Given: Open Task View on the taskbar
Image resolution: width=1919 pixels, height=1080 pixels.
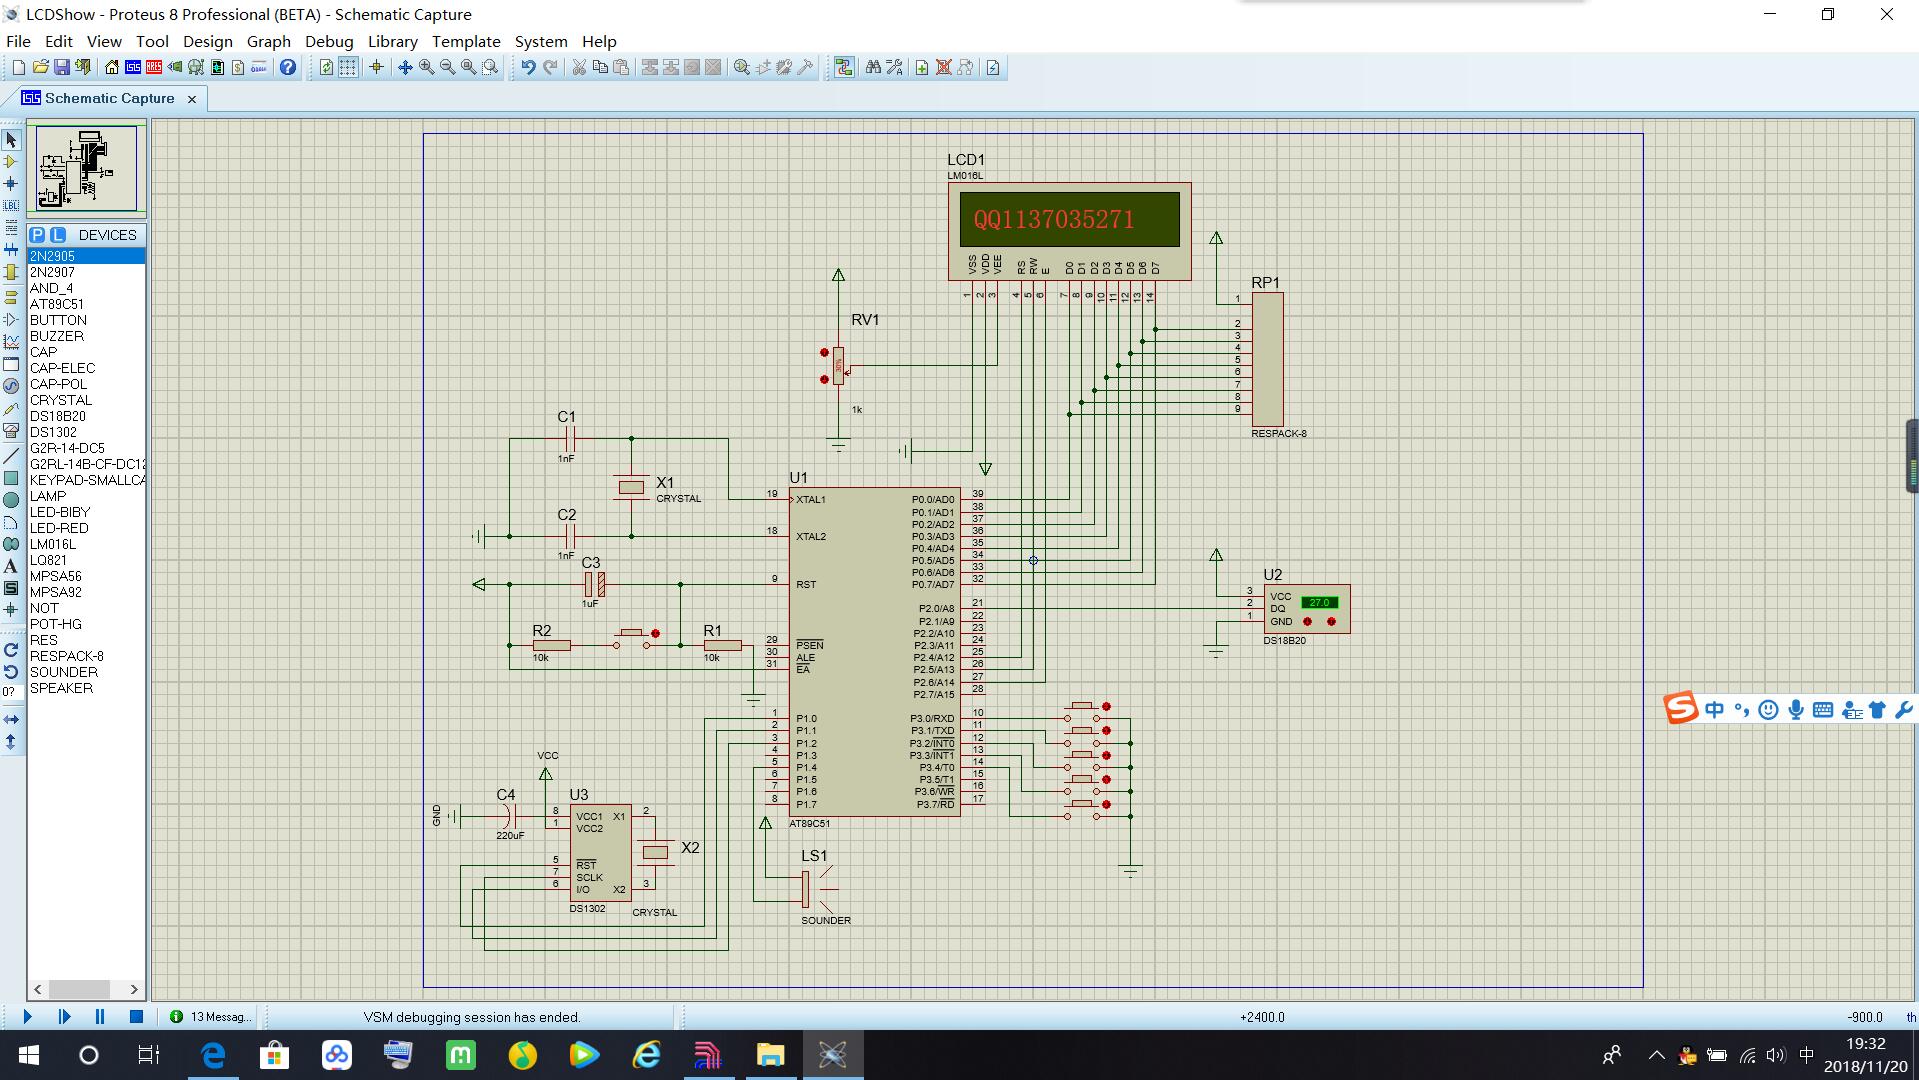Looking at the screenshot, I should coord(149,1055).
